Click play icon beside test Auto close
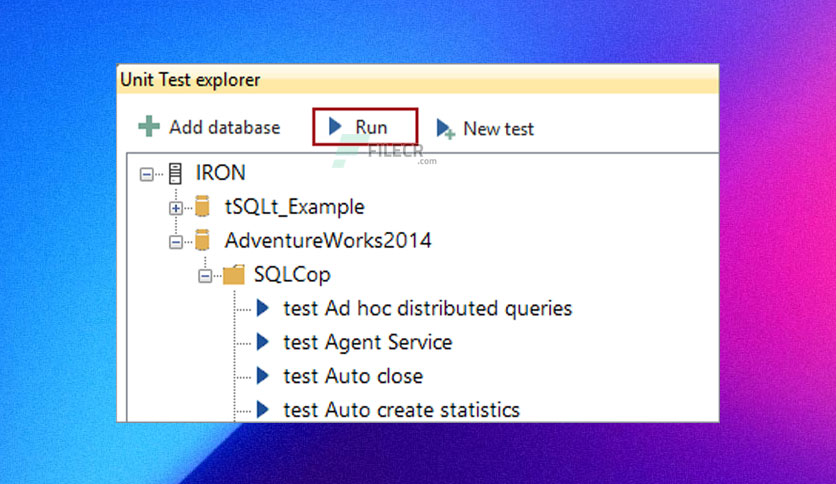 (262, 376)
